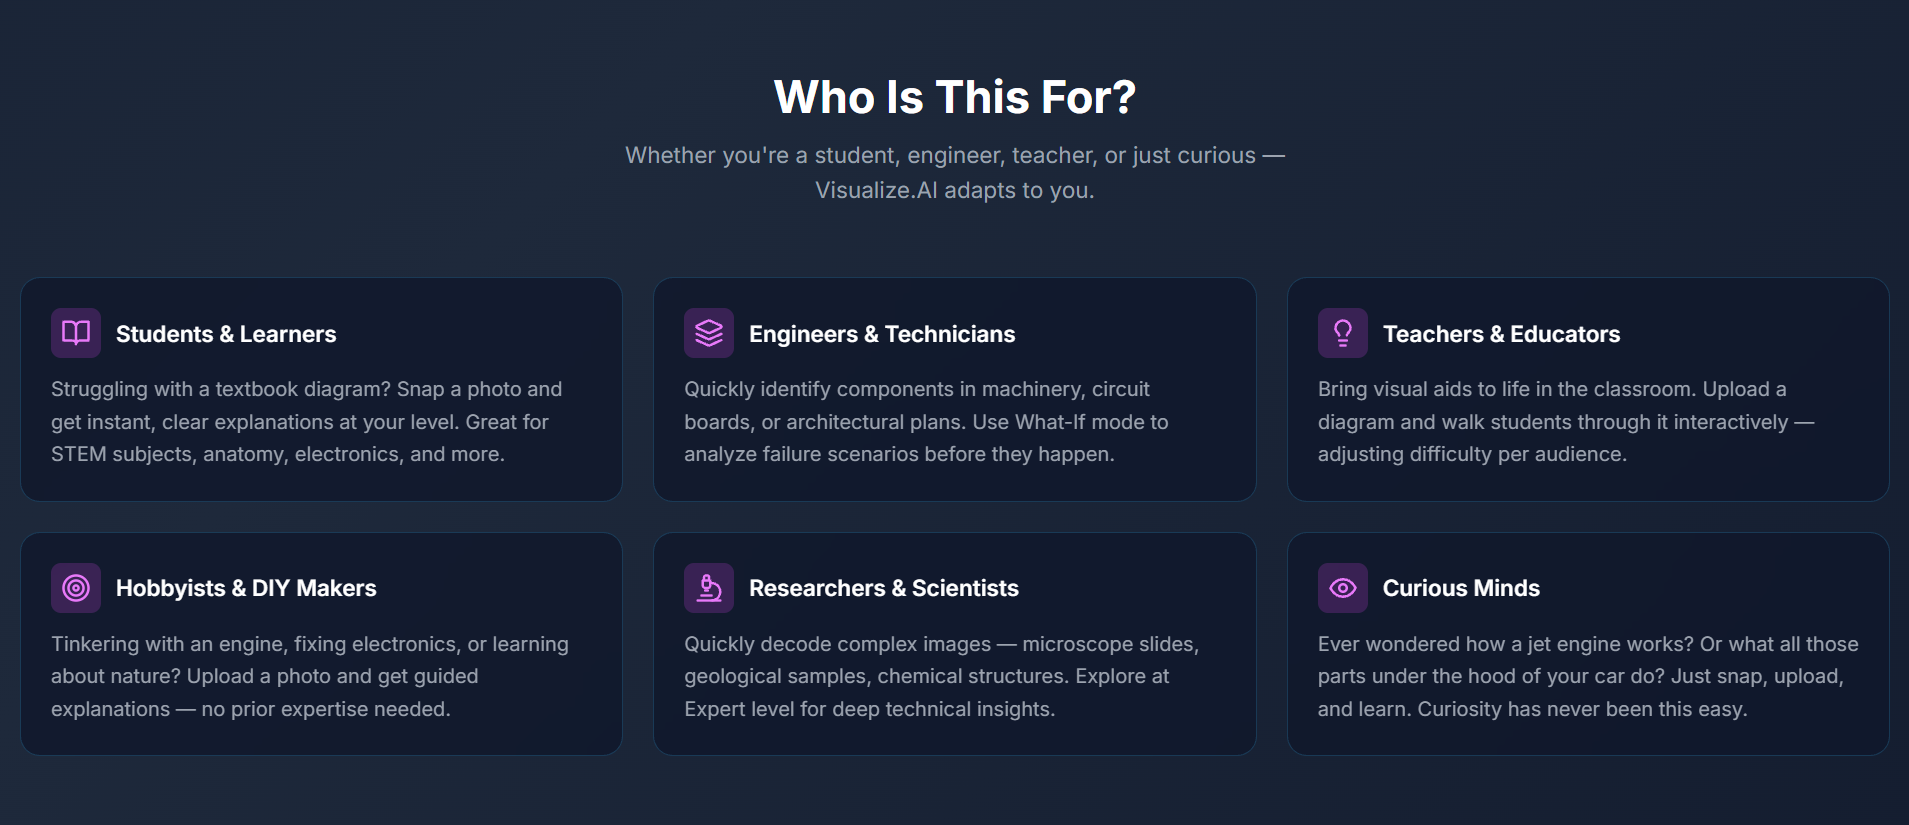Click the Hobbyists card text about tinkering
1909x825 pixels.
click(x=310, y=677)
